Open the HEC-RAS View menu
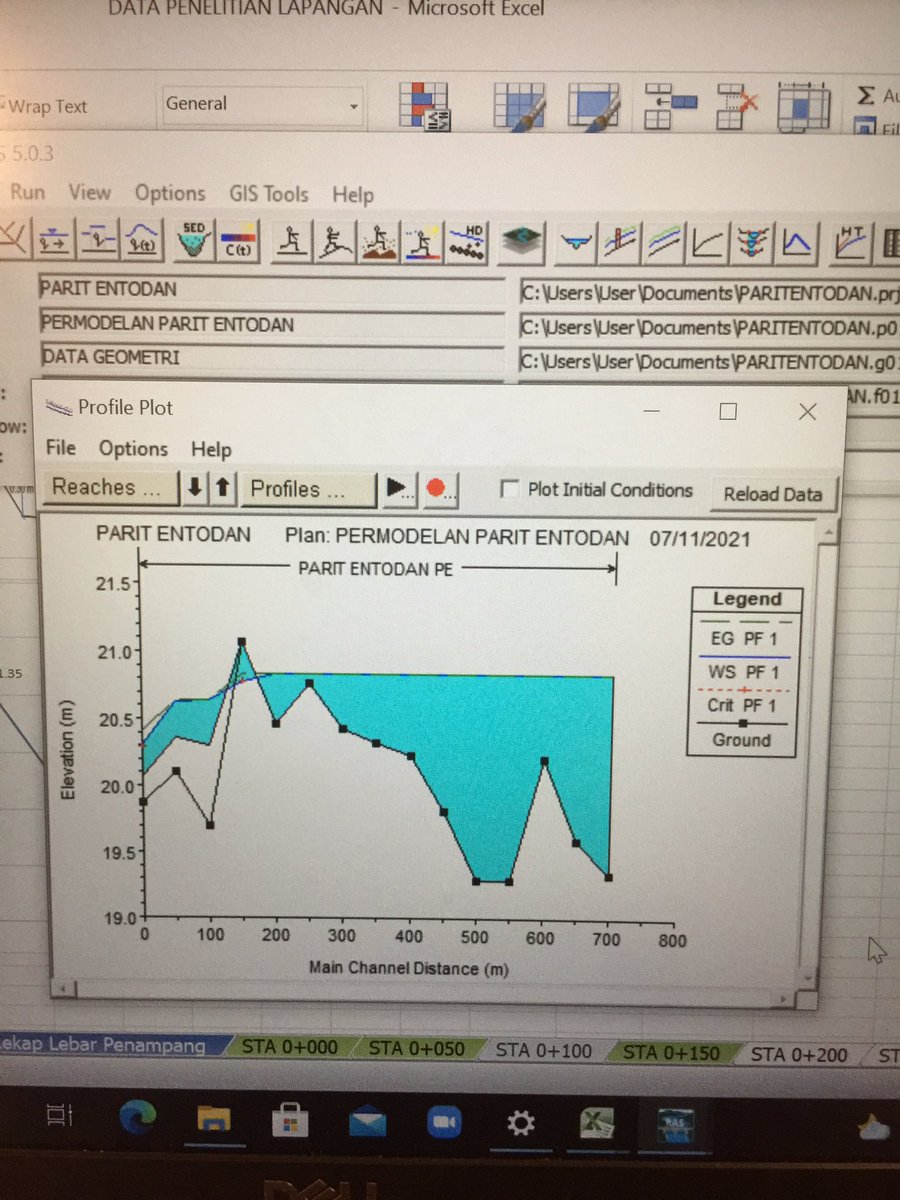 (x=89, y=192)
